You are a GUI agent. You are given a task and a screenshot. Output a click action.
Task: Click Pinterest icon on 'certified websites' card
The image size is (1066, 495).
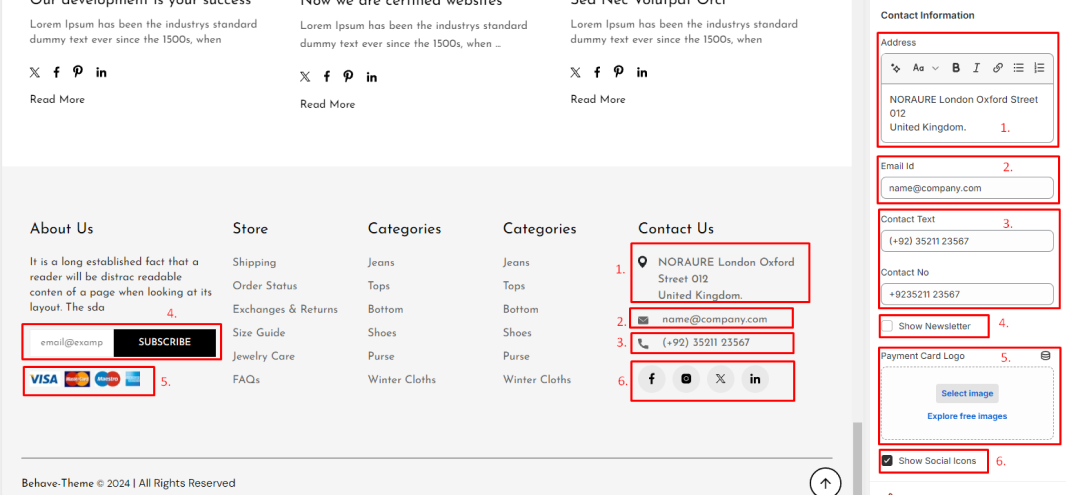pyautogui.click(x=349, y=77)
